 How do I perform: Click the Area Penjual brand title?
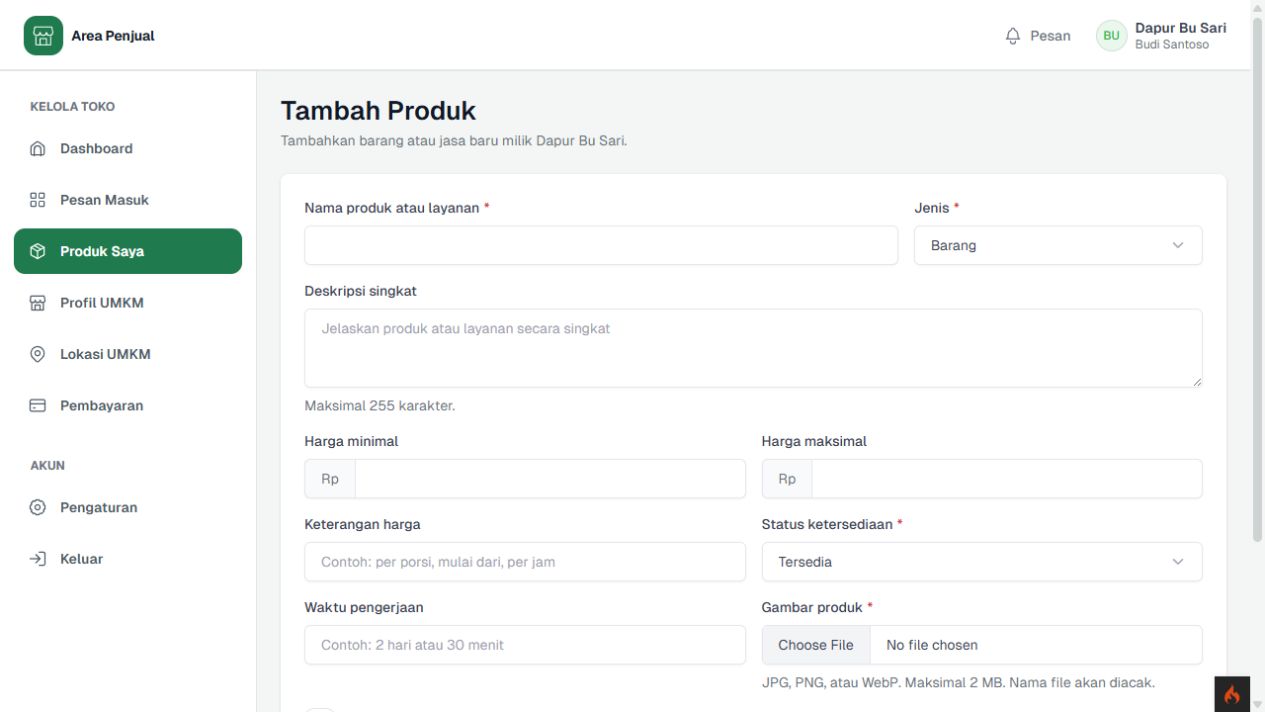(x=113, y=36)
